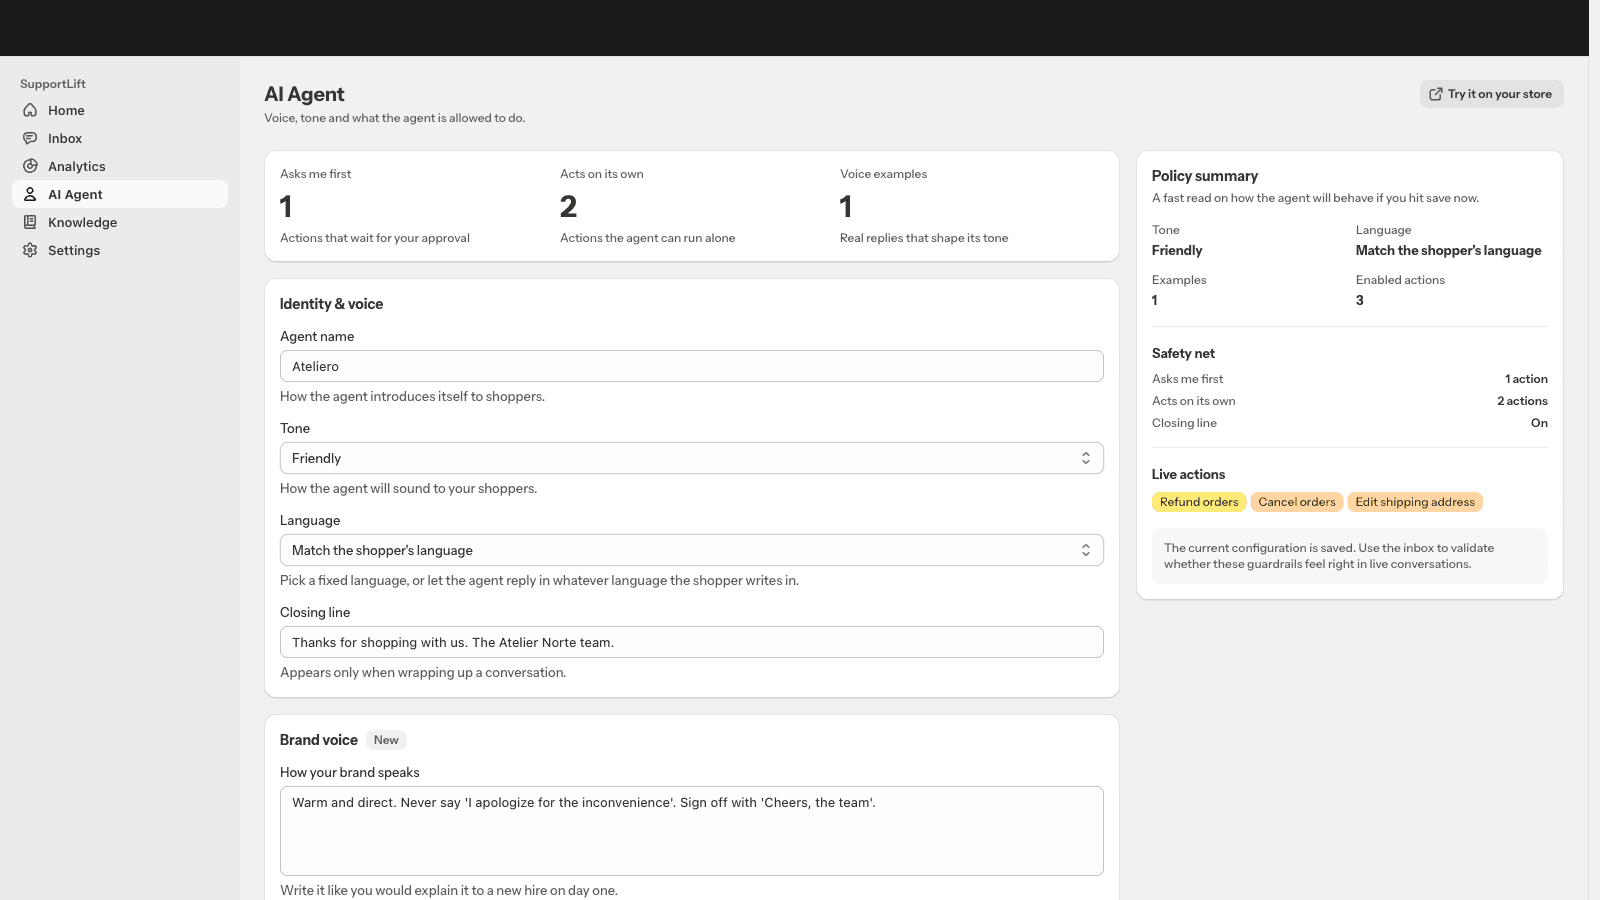1600x900 pixels.
Task: Click the Identity & voice section heading
Action: click(331, 304)
